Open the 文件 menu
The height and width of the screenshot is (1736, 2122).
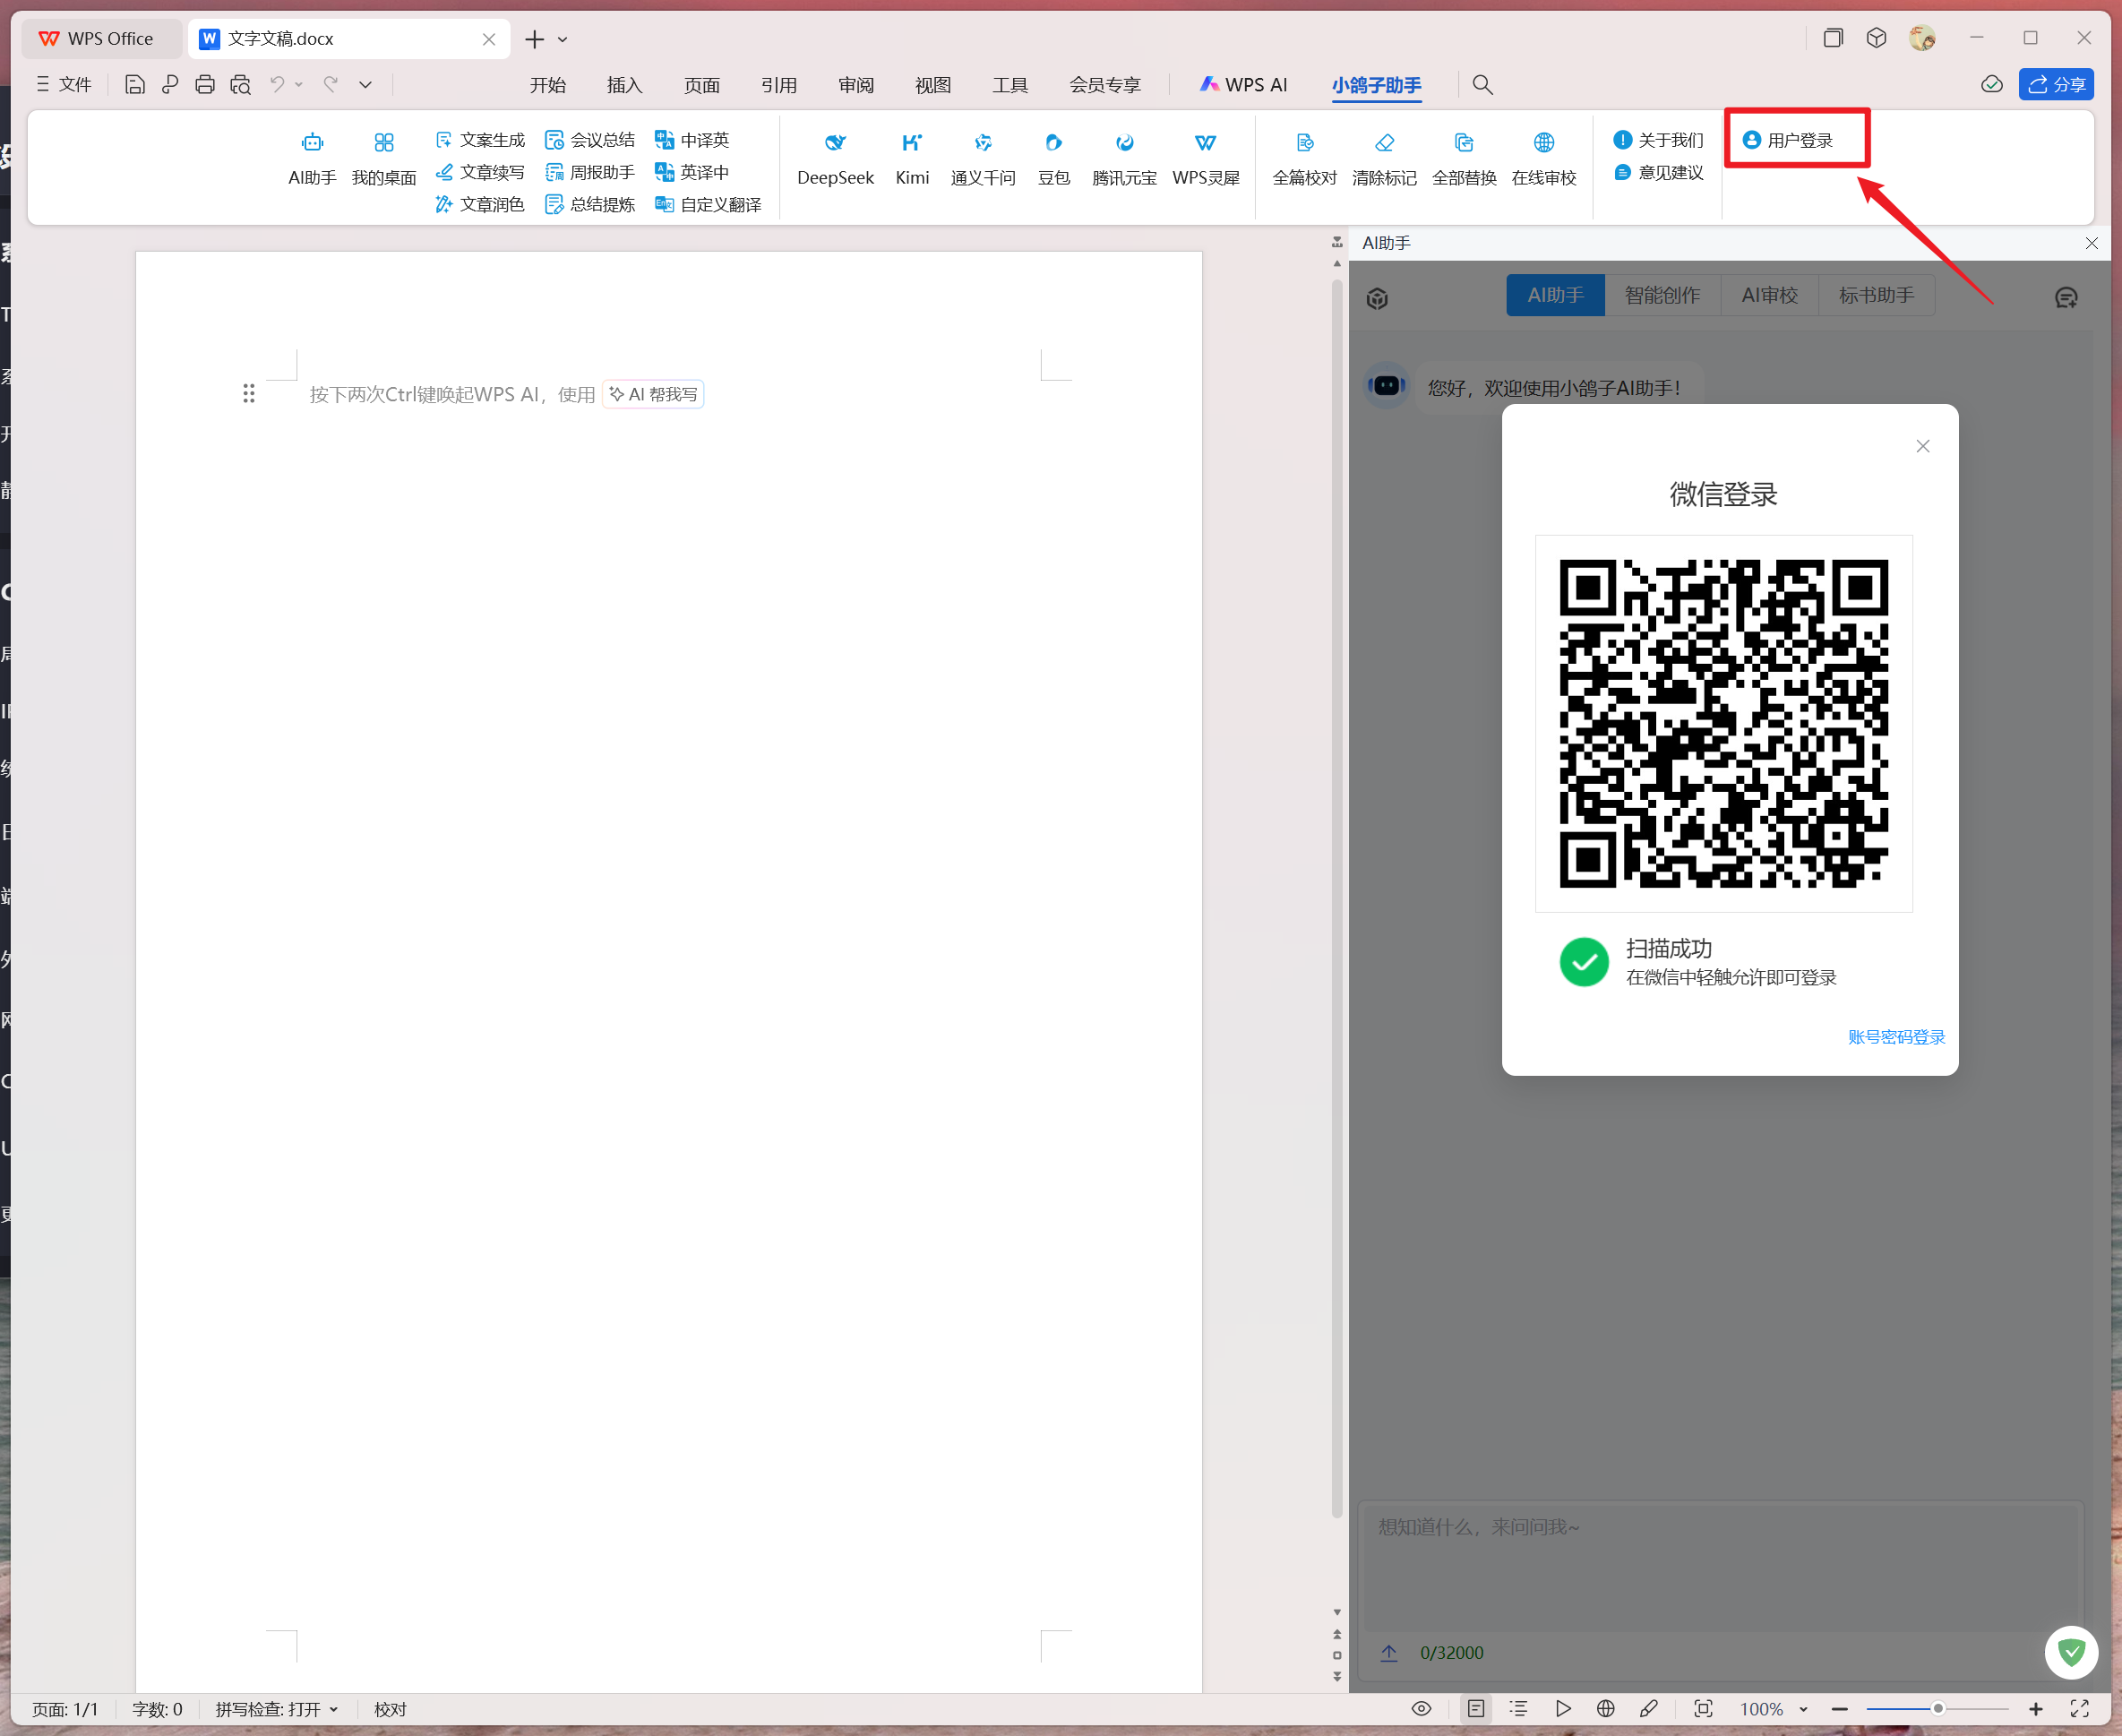(64, 85)
